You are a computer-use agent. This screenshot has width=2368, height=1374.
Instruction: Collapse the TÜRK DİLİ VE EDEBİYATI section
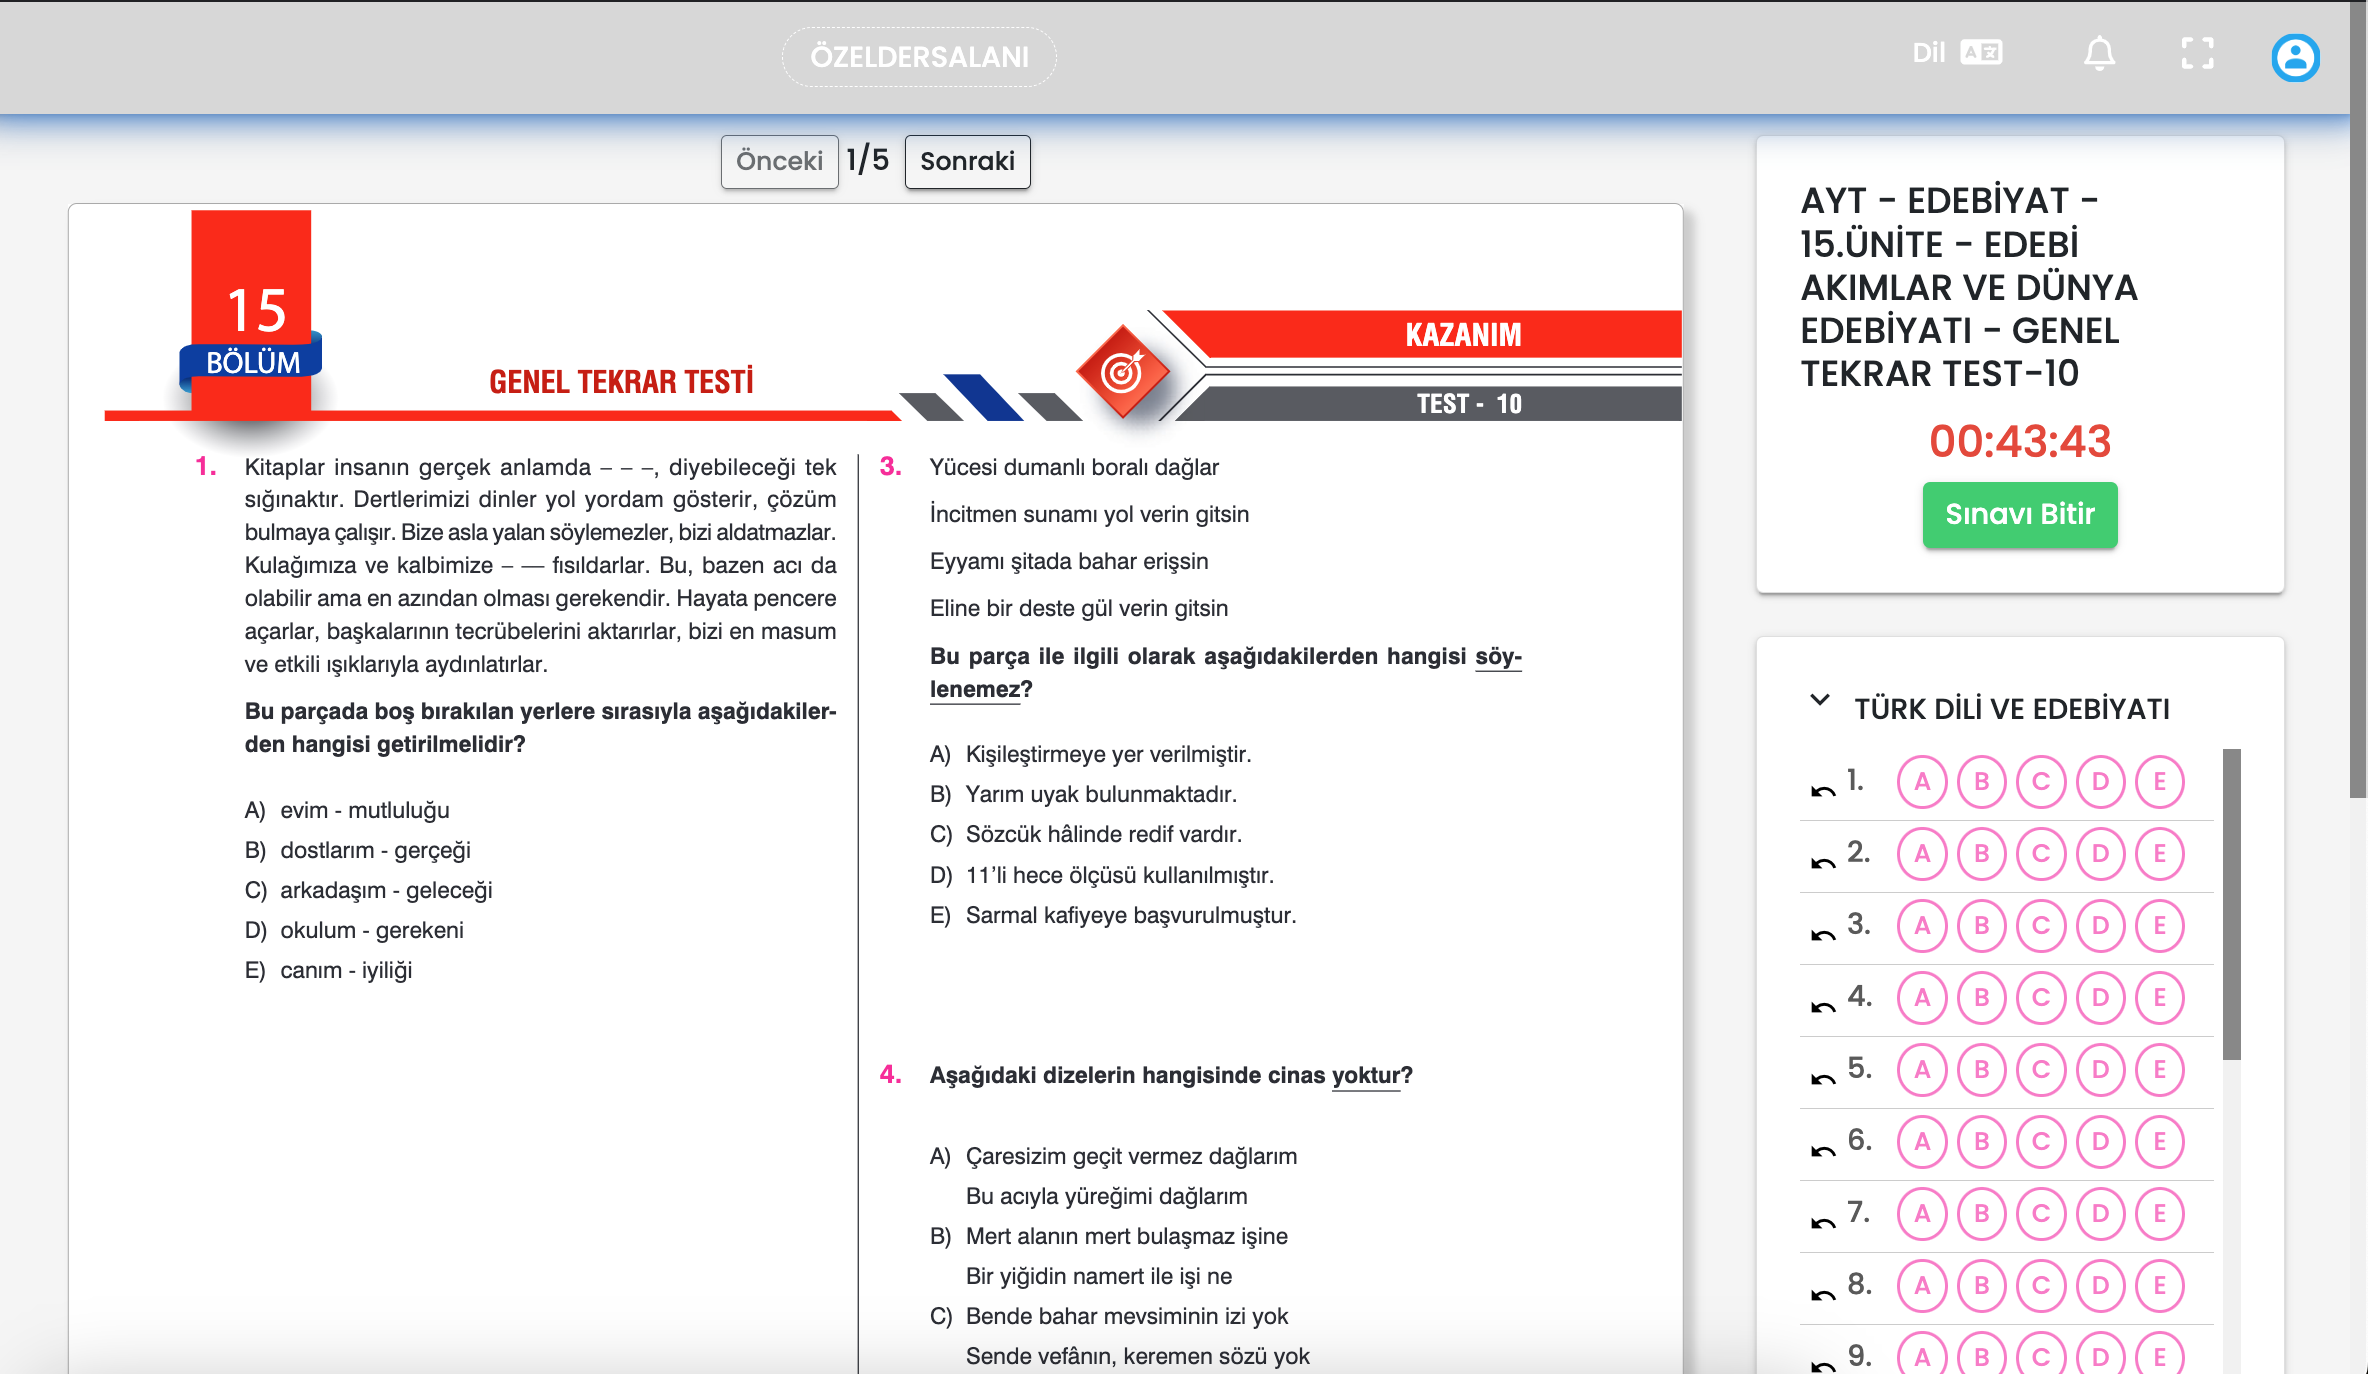[1820, 701]
